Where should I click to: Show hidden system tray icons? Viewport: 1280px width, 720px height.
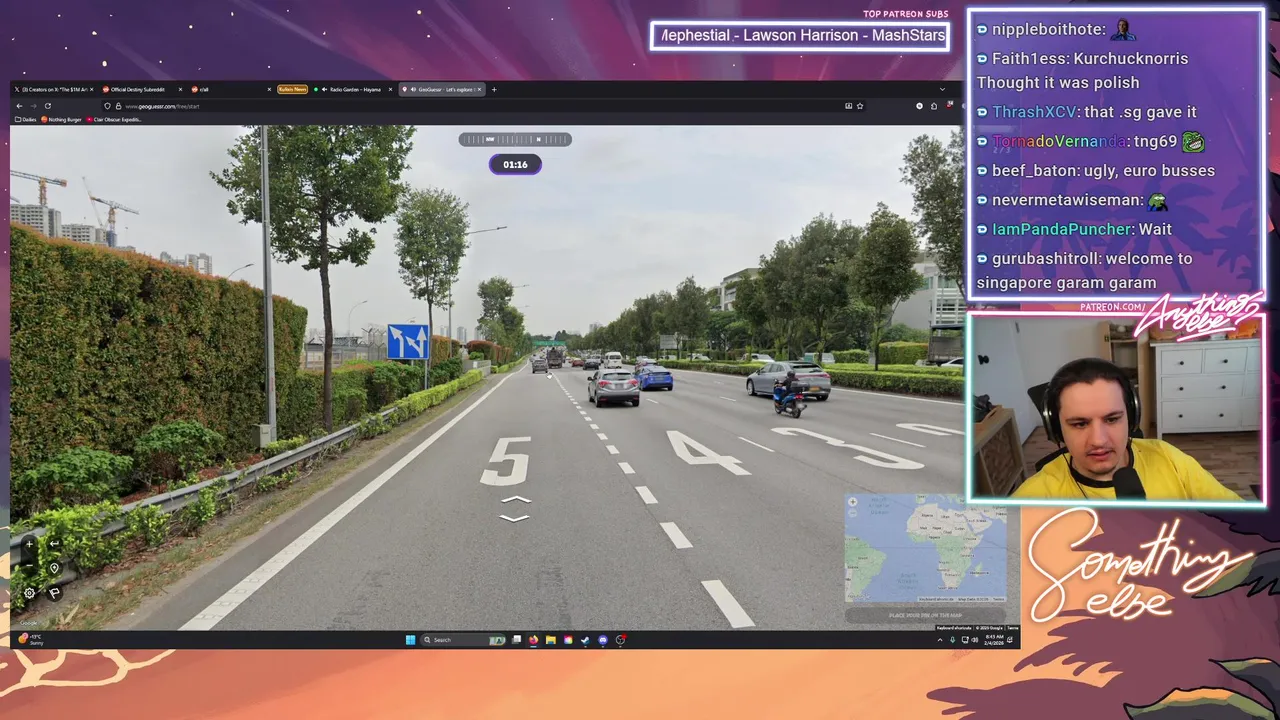[x=939, y=640]
